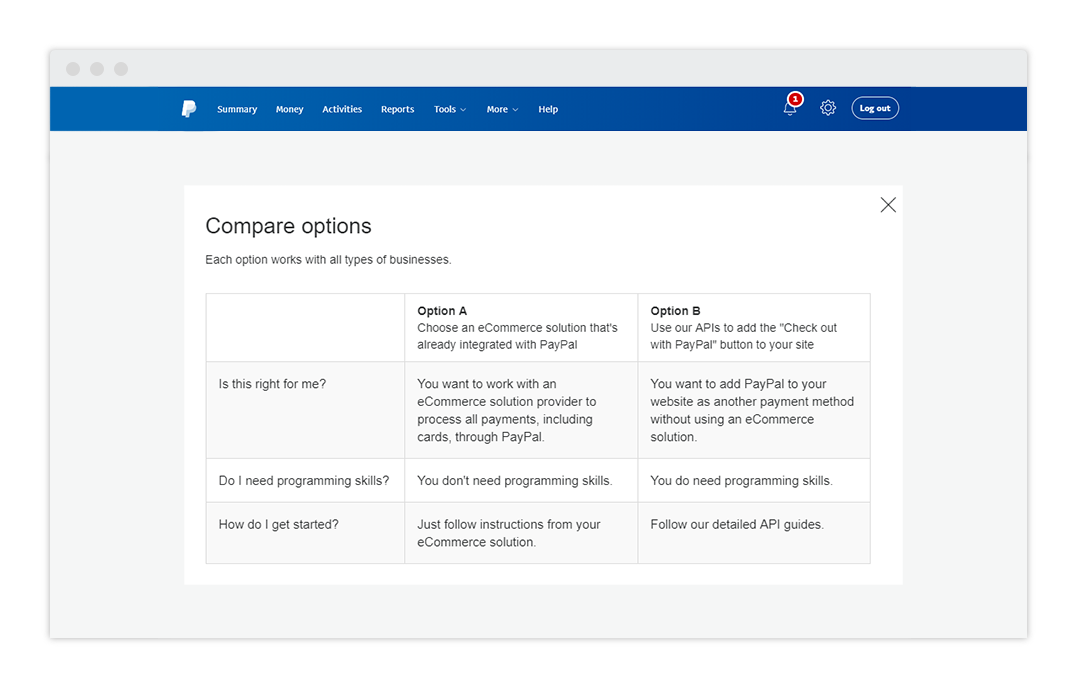
Task: Click 'Follow our detailed API guides.' cell
Action: [x=754, y=532]
